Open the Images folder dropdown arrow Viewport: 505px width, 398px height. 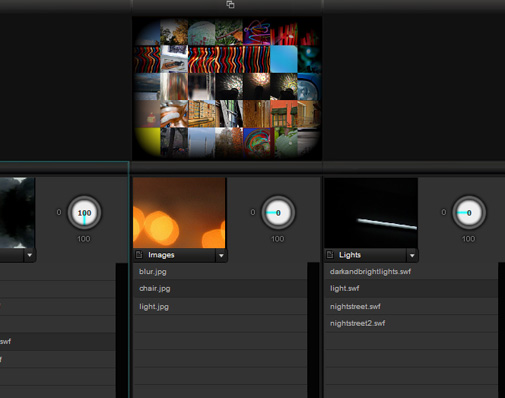pos(221,256)
